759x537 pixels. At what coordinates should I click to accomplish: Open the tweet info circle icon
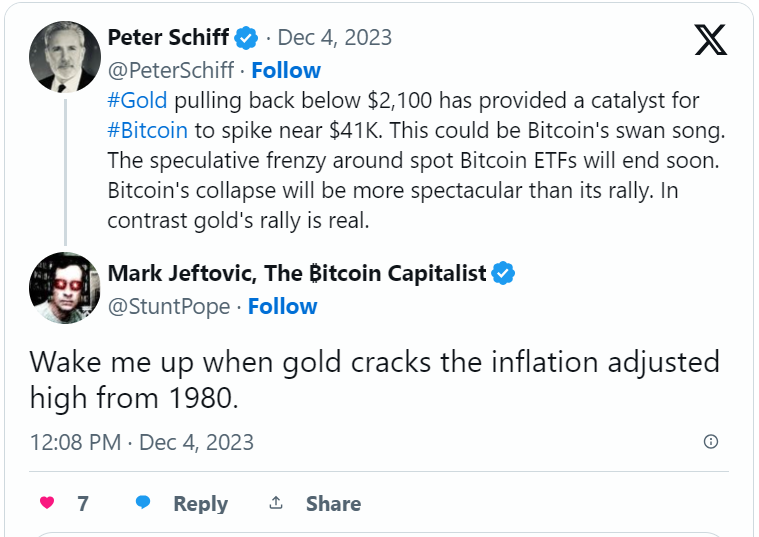[x=711, y=442]
